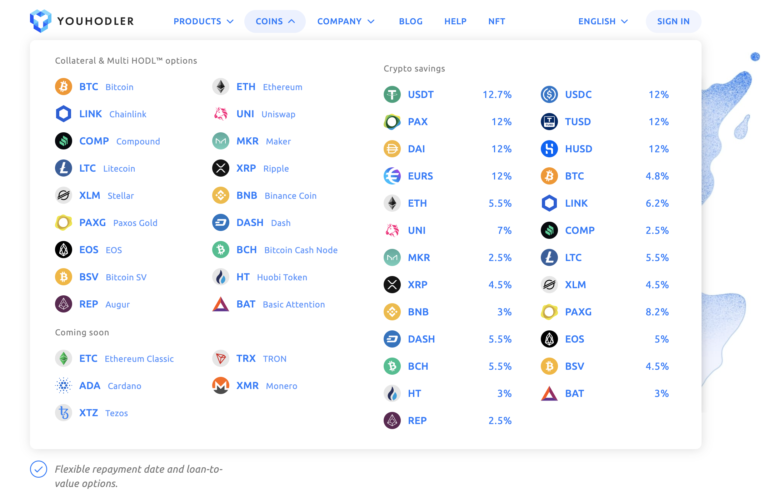Click the Bitcoin icon in collateral options
The width and height of the screenshot is (768, 497).
[x=63, y=87]
